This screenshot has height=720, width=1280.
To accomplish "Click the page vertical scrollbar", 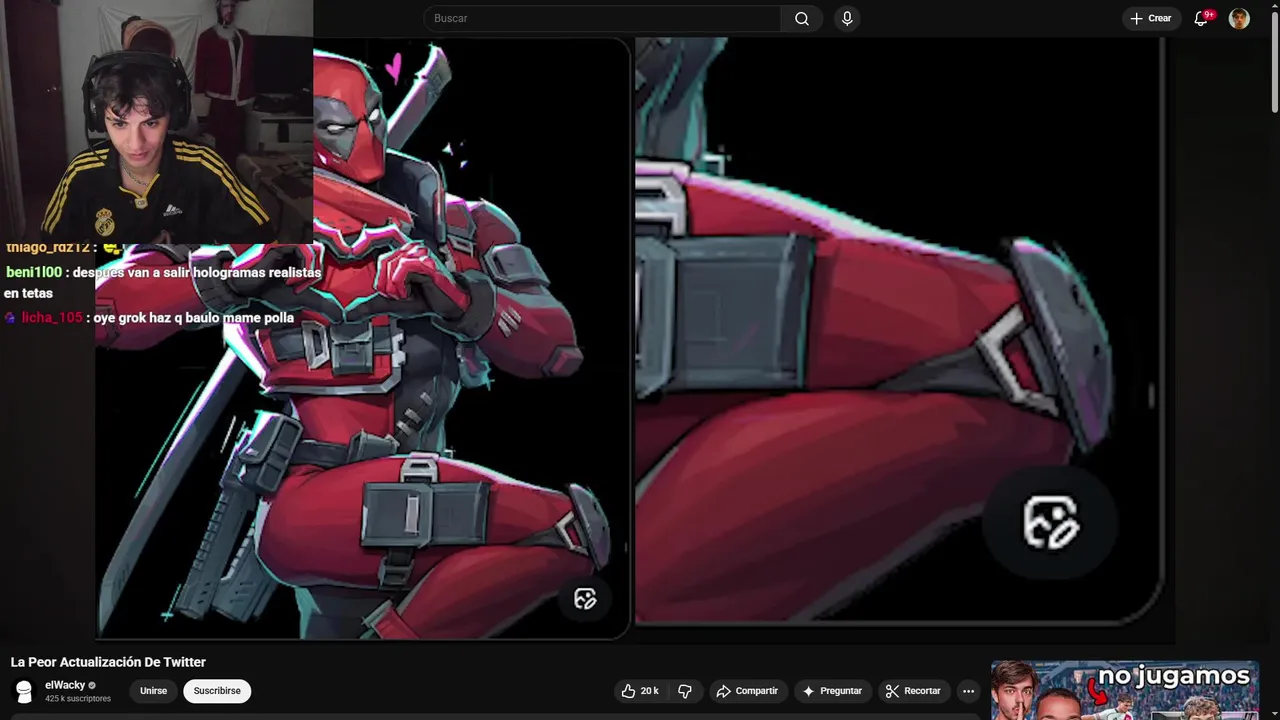I will point(1274,60).
